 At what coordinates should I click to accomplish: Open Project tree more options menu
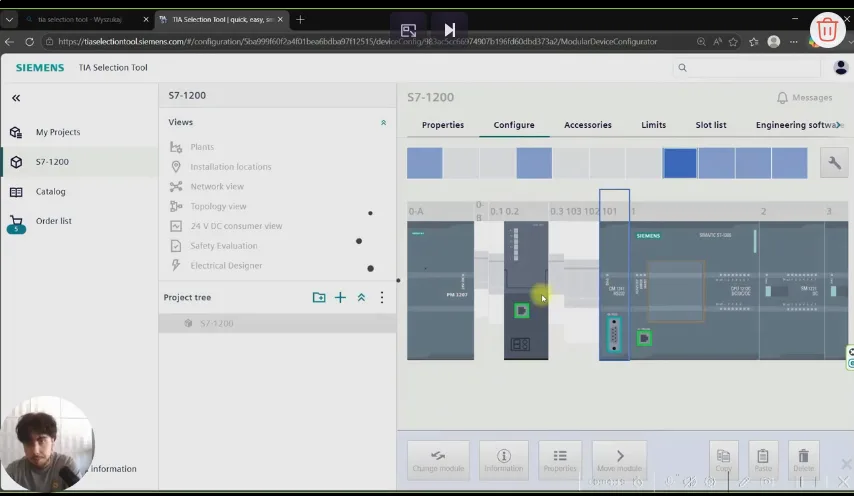(382, 297)
